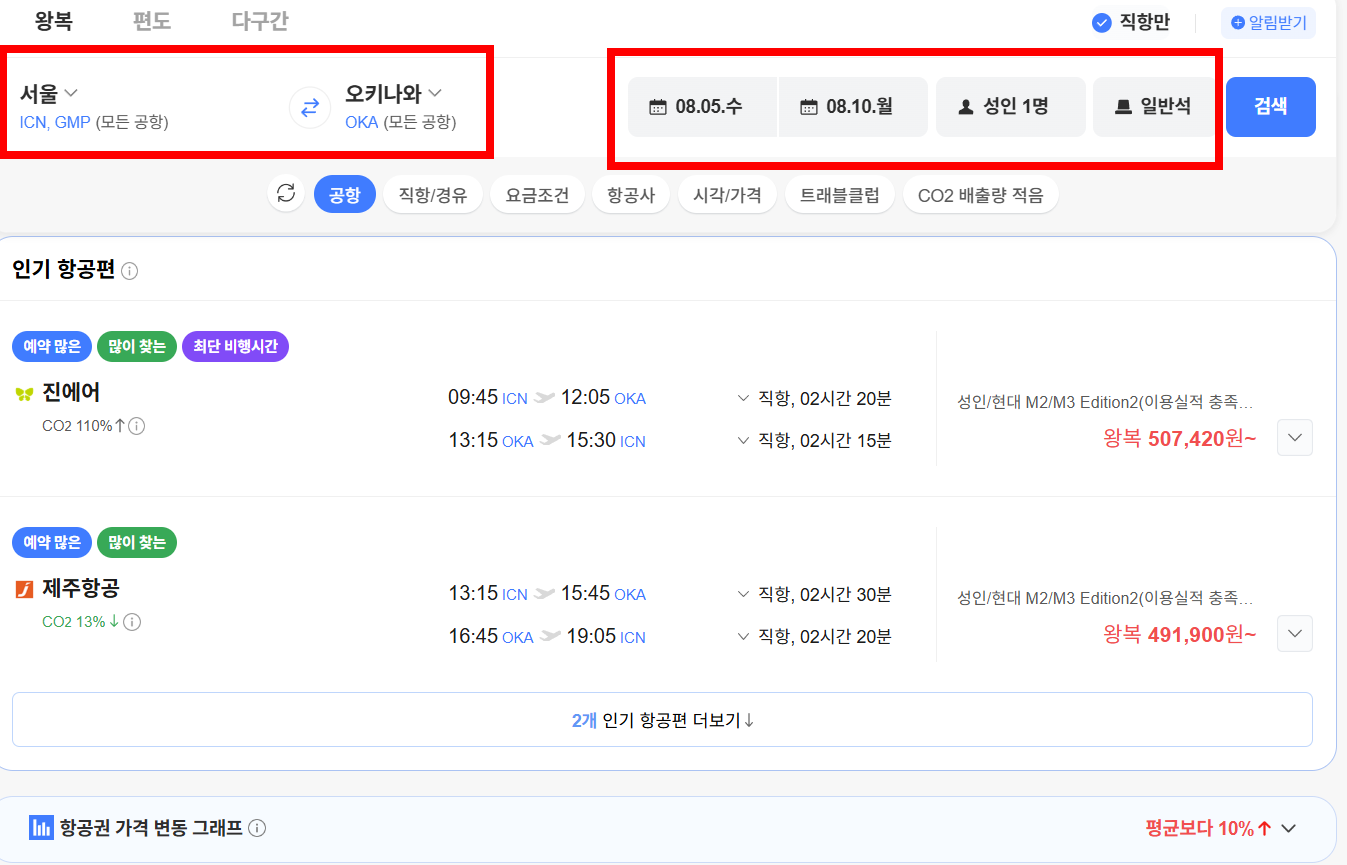Click the 제주항공 airline name
Viewport: 1347px width, 865px height.
click(81, 589)
